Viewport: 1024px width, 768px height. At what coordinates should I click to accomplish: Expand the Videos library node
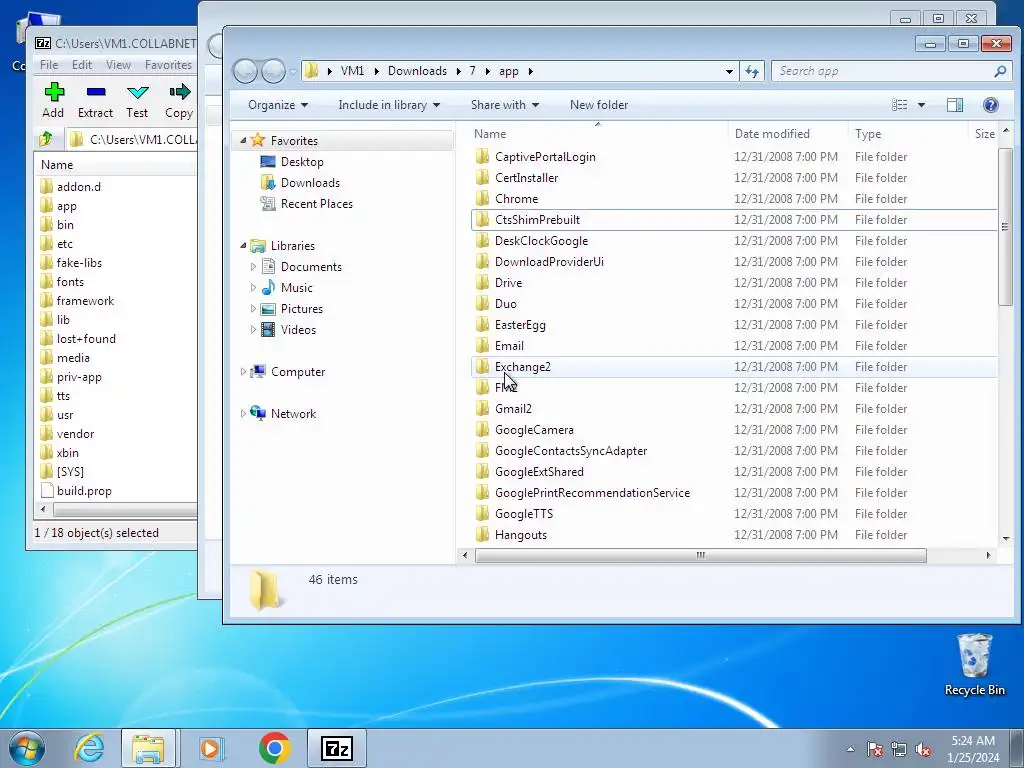tap(253, 330)
